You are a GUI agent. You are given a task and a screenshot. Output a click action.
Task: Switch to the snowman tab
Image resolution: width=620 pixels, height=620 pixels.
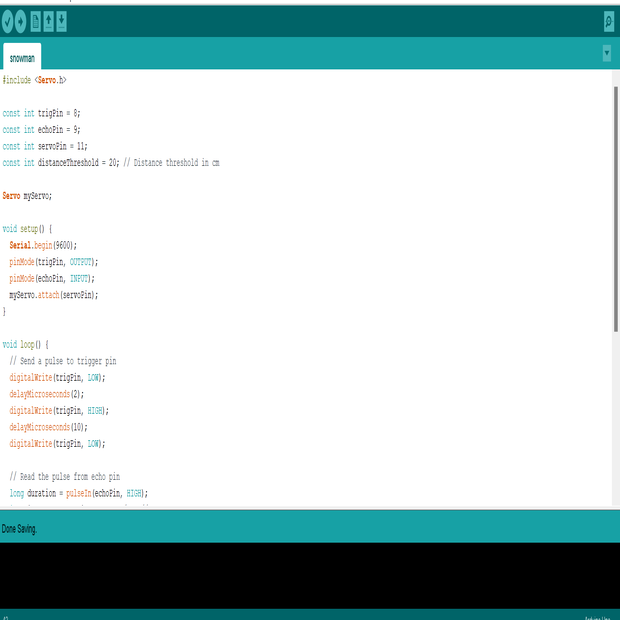point(22,58)
